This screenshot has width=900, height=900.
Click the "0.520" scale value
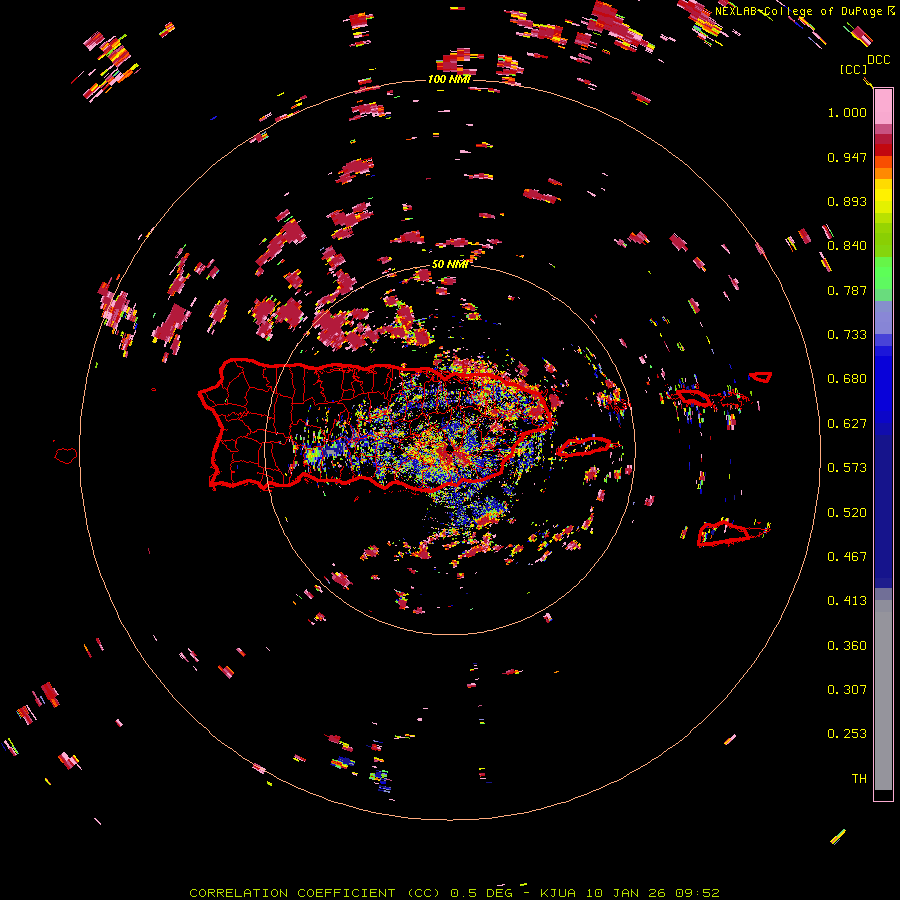click(847, 513)
